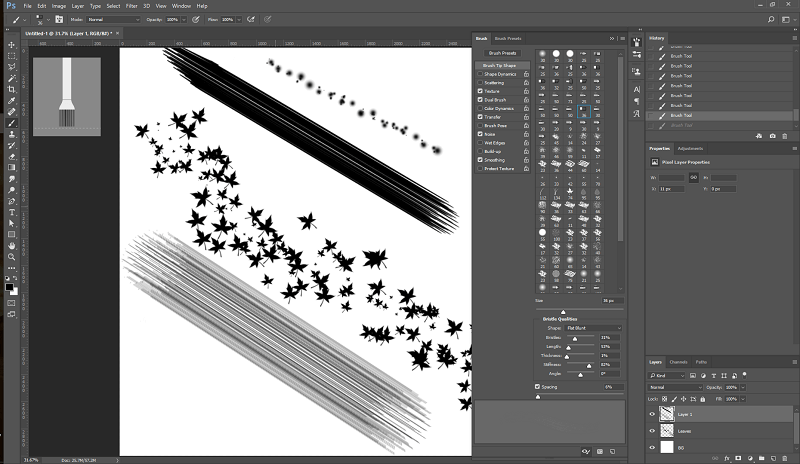
Task: Toggle the brush panel icon in options bar
Action: [x=59, y=19]
